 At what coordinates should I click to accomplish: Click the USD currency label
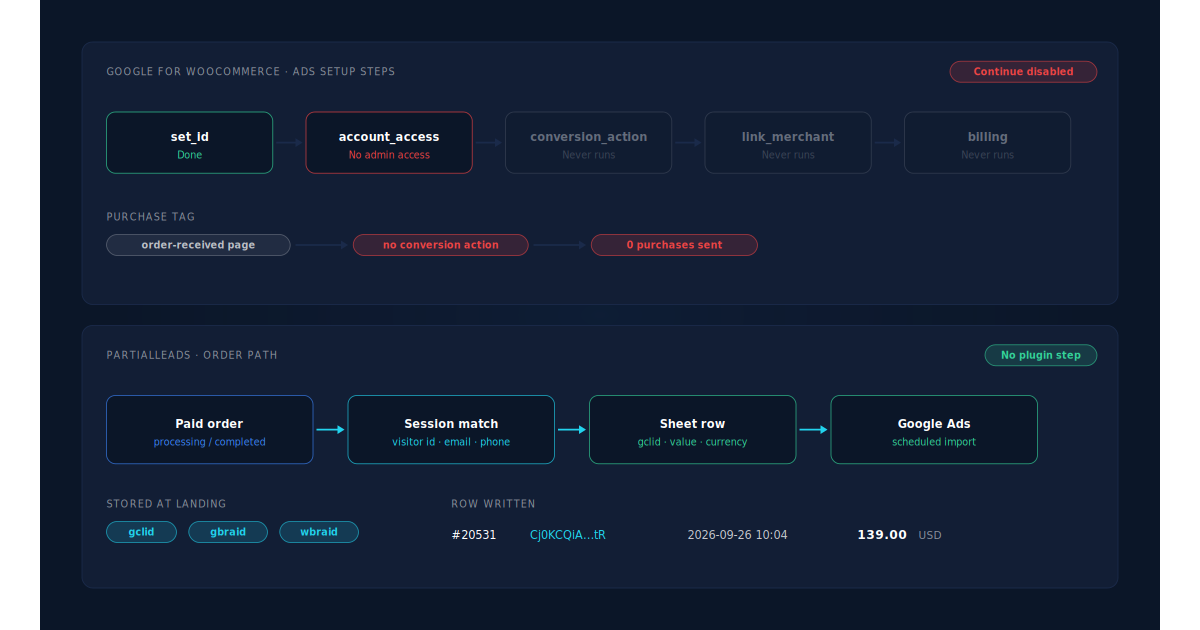click(930, 535)
